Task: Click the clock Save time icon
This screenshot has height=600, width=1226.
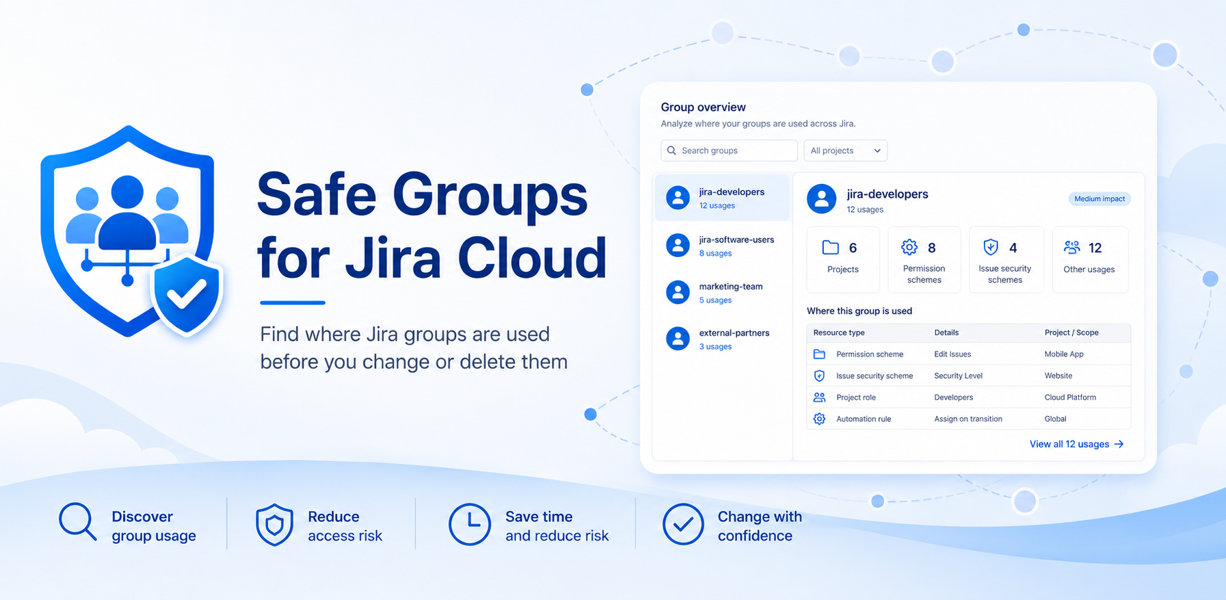Action: 470,524
